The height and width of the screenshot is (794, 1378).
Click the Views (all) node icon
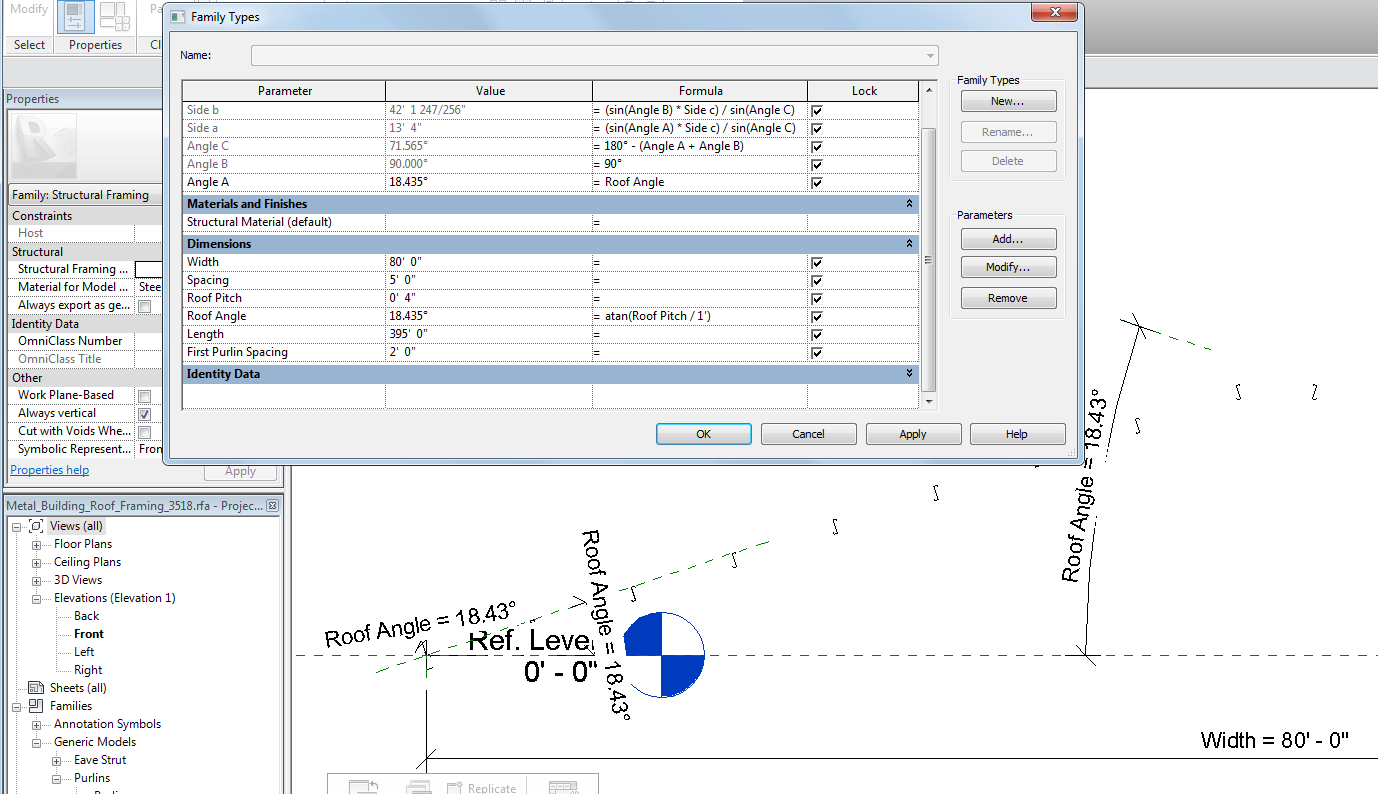37,526
